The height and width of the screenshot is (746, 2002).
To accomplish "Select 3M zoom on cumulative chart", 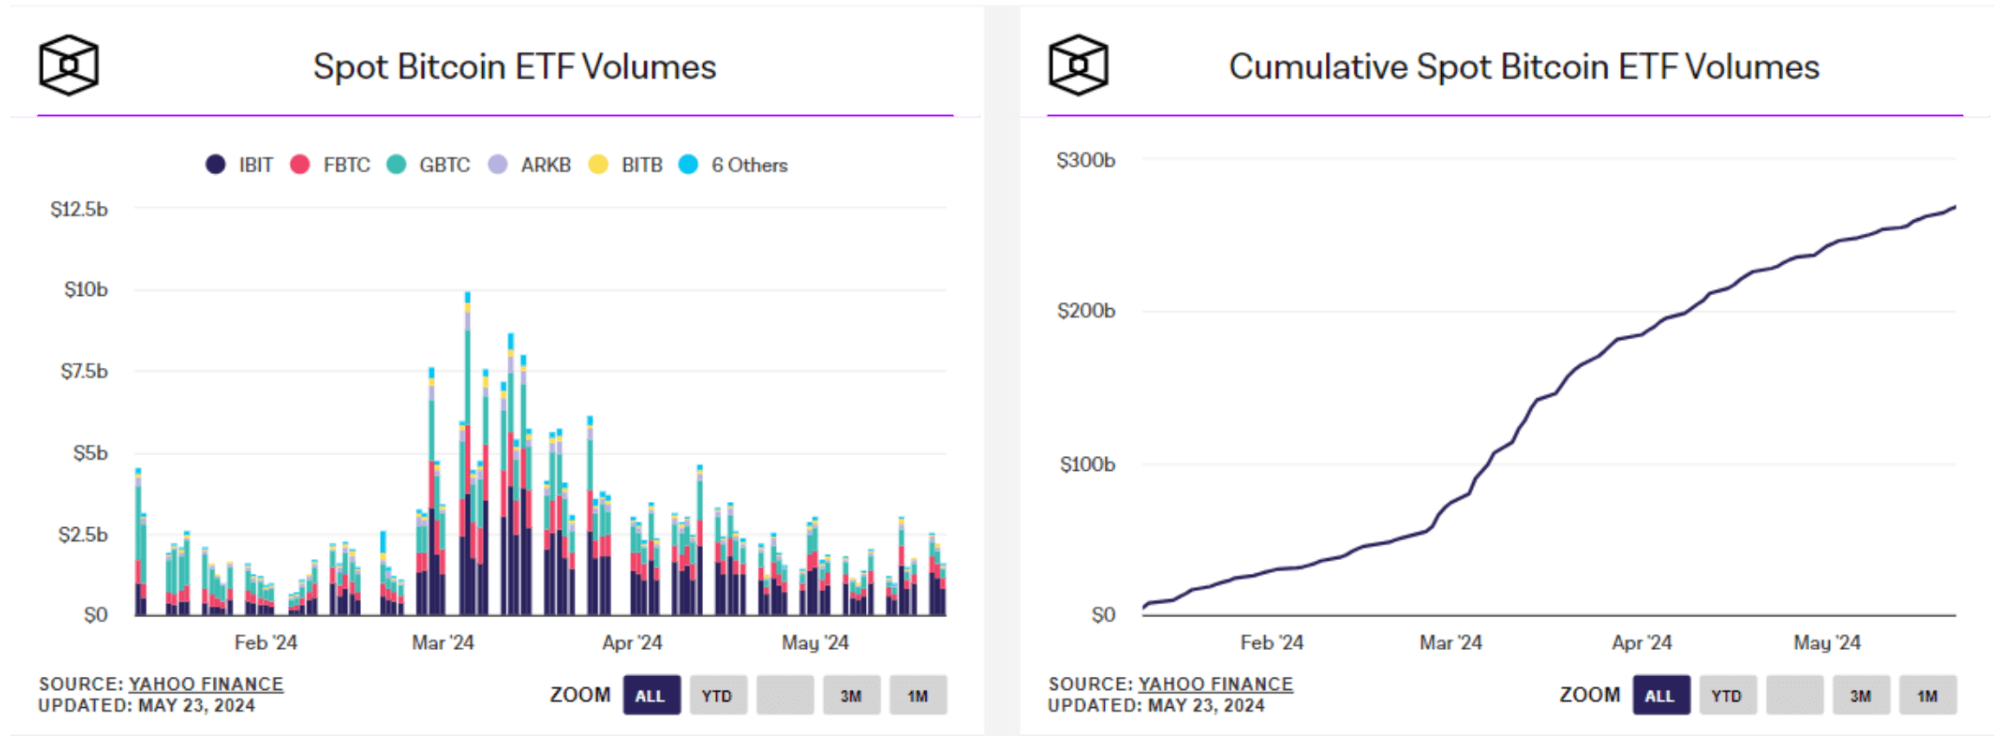I will (1861, 696).
